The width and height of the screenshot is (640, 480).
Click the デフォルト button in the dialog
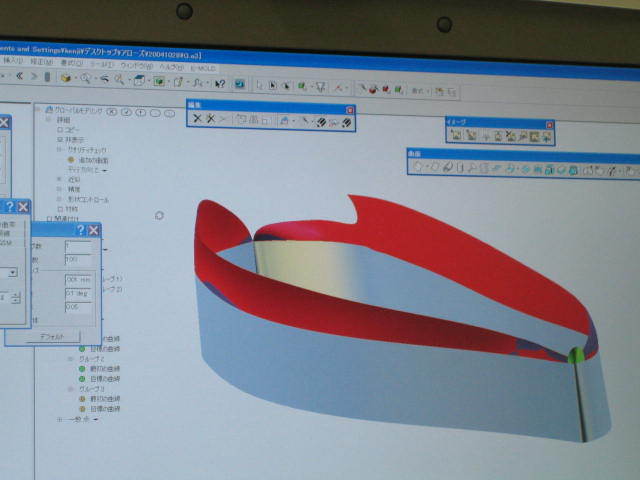pyautogui.click(x=53, y=337)
